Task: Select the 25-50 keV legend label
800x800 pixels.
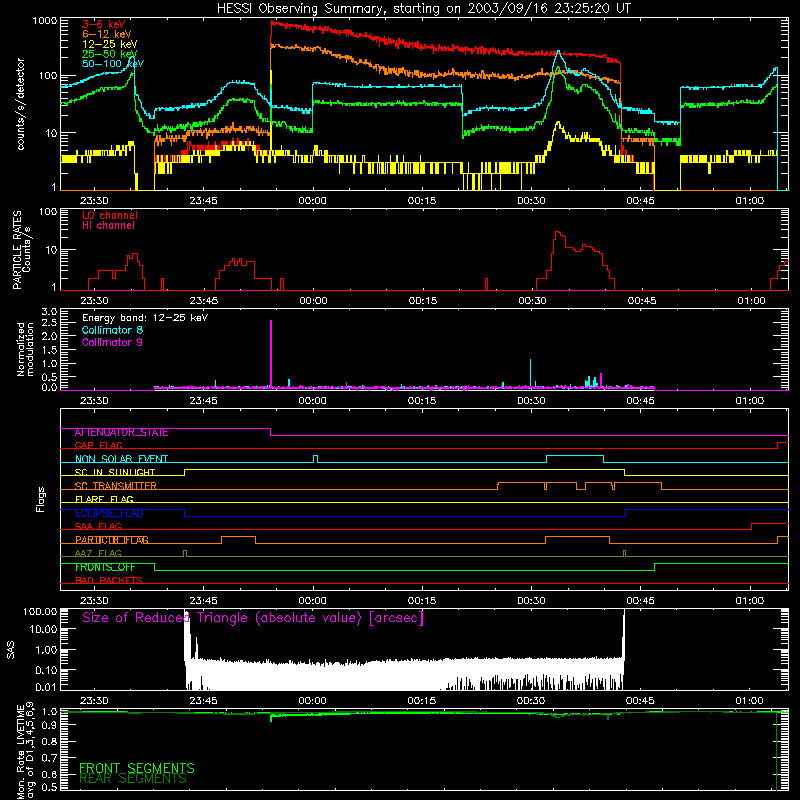Action: point(110,54)
